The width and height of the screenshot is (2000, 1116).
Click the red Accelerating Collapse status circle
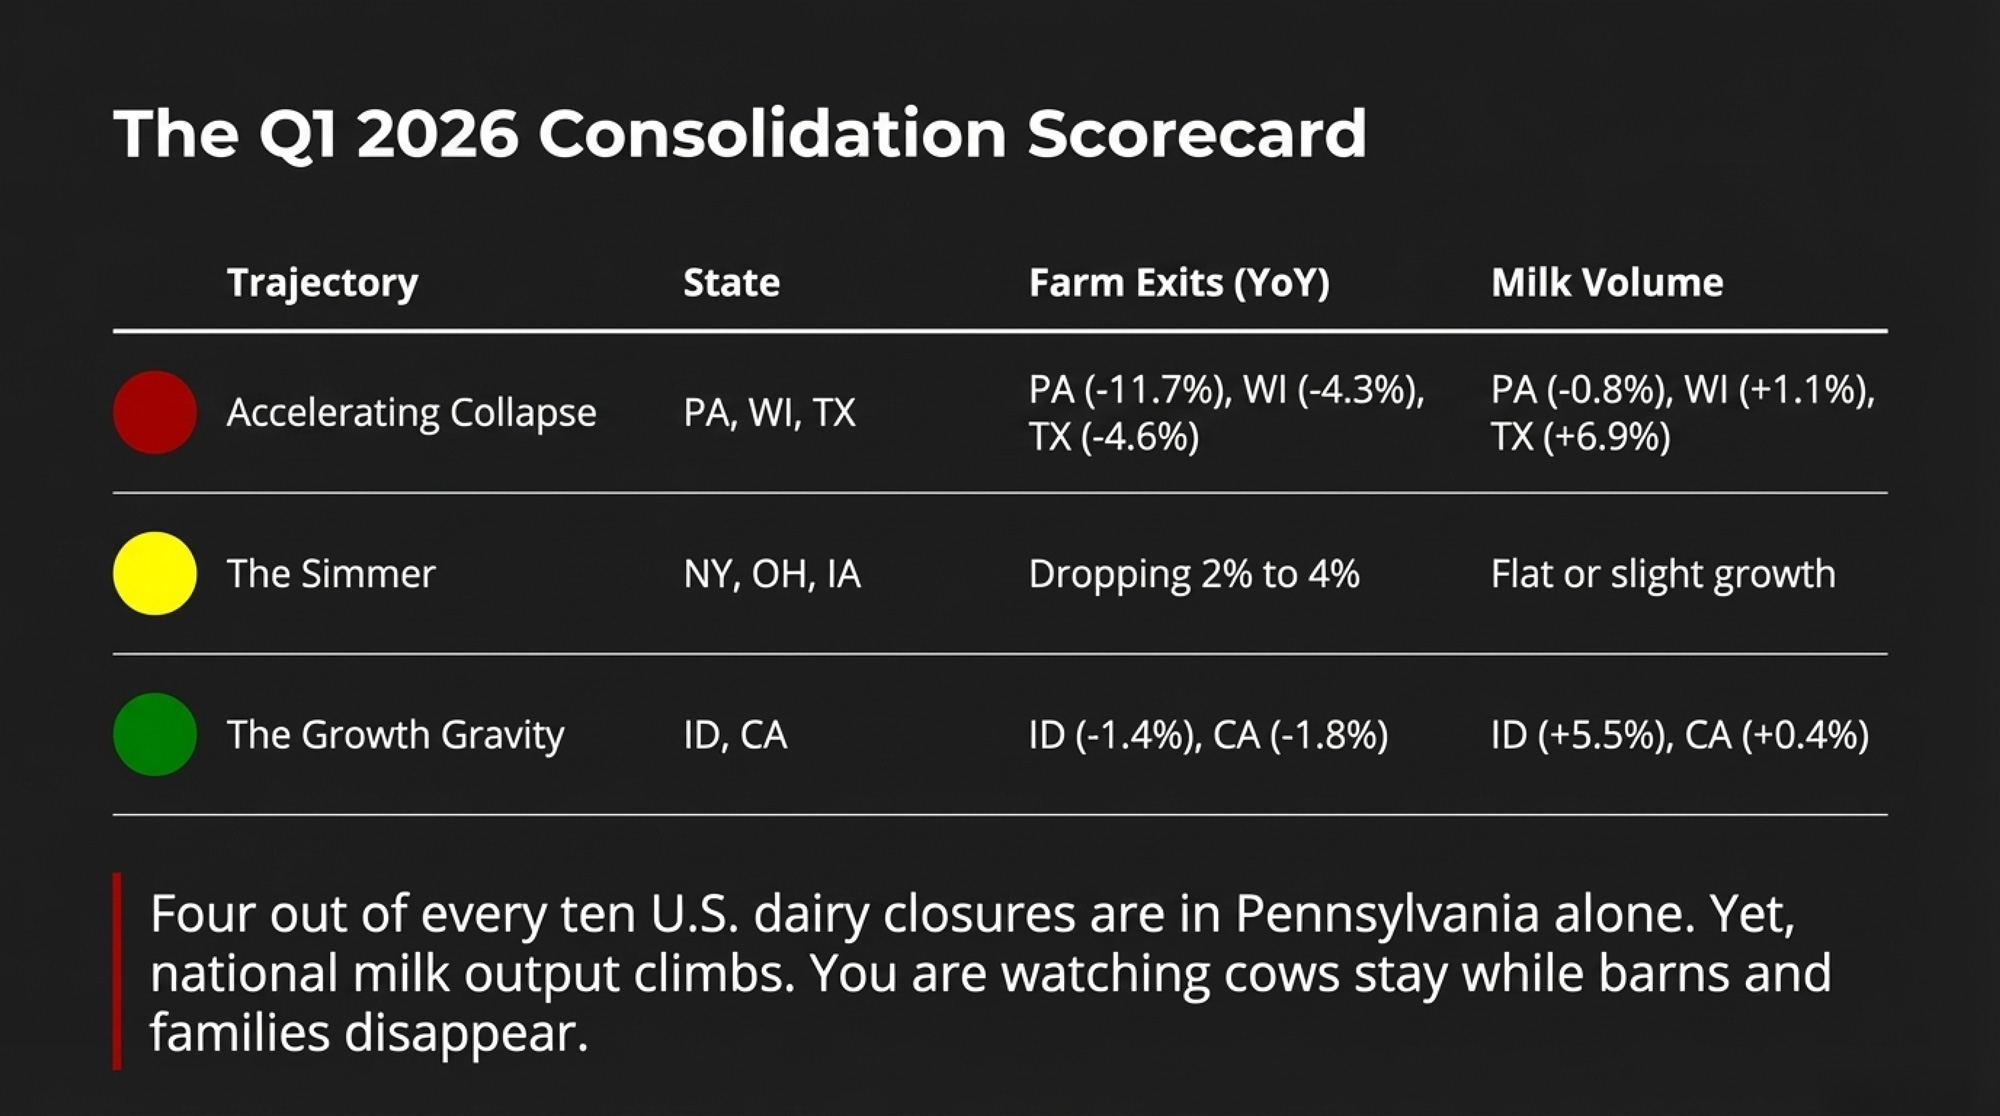154,412
